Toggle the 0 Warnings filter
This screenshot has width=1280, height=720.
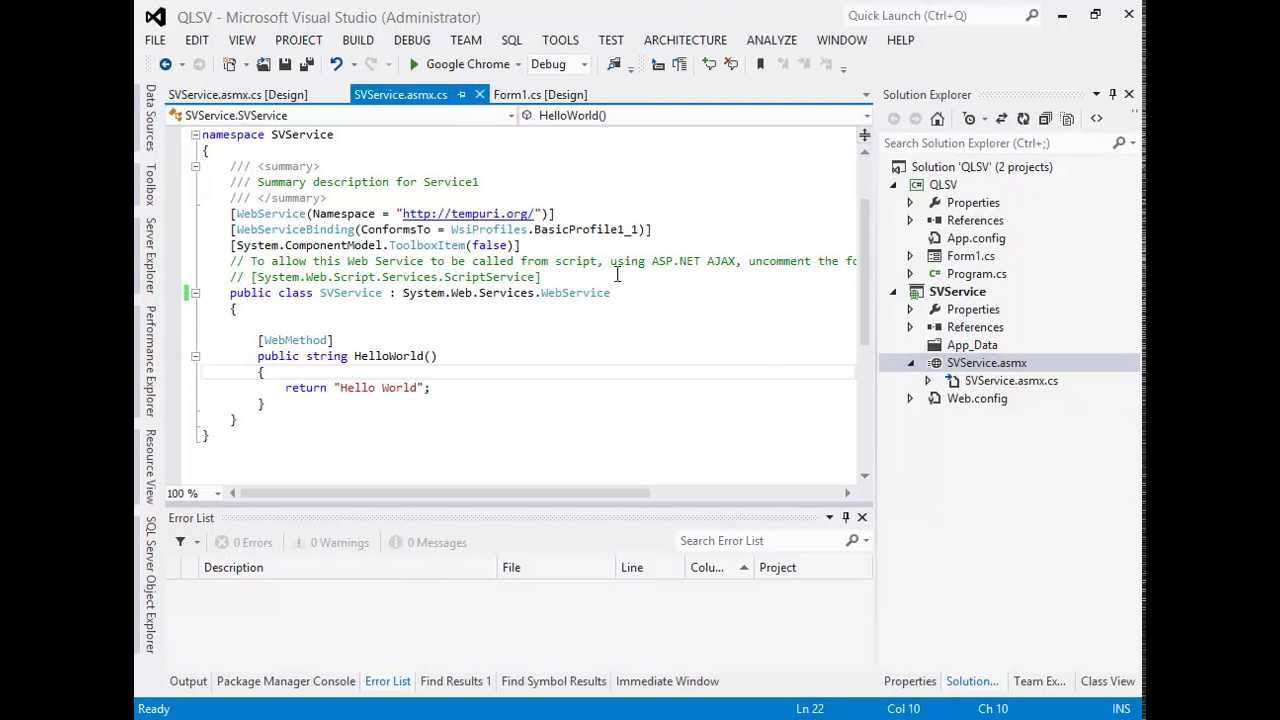331,542
